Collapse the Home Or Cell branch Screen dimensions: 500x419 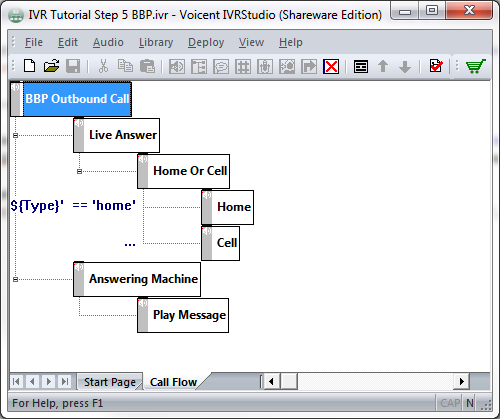pyautogui.click(x=79, y=172)
